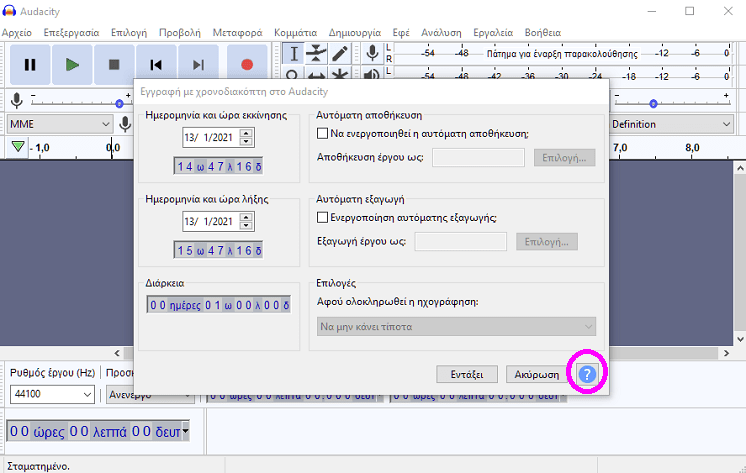
Task: Start playback with the green Play button
Action: coord(72,65)
